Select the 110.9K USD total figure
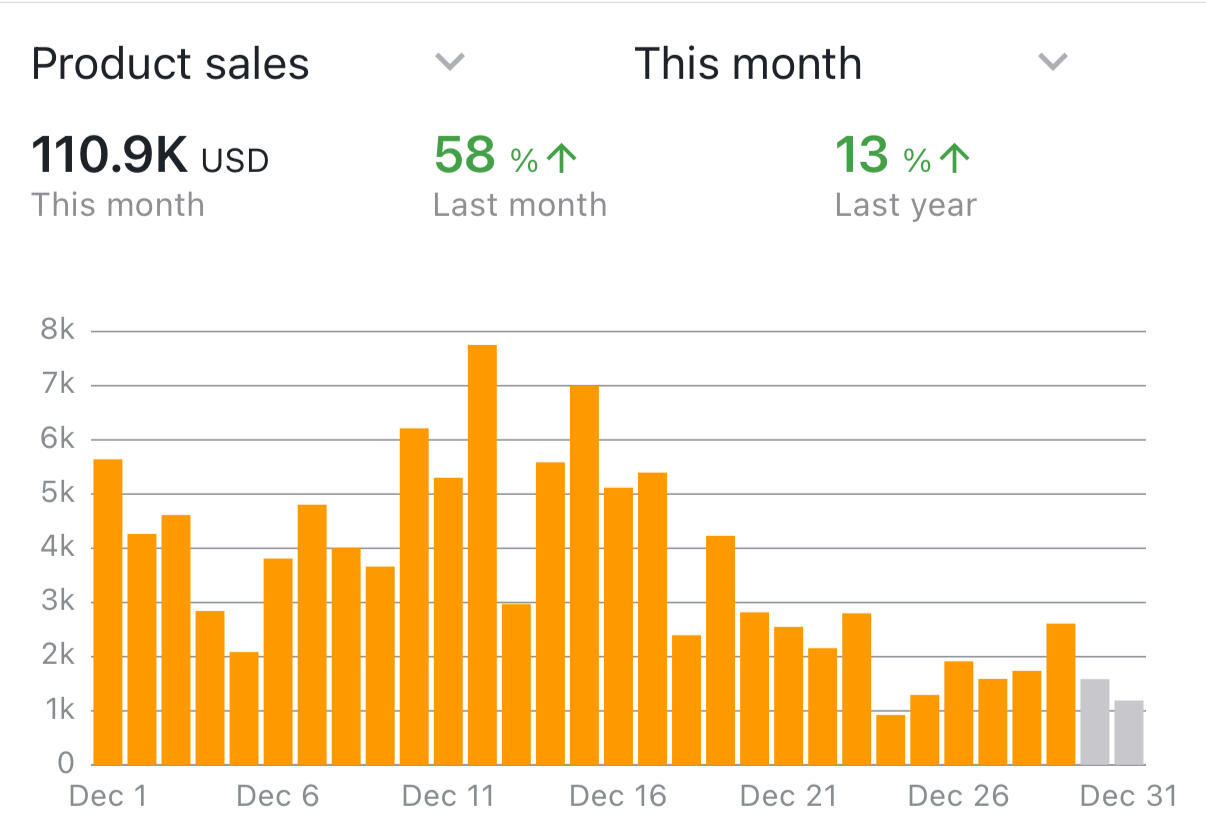The height and width of the screenshot is (835, 1206). point(150,157)
